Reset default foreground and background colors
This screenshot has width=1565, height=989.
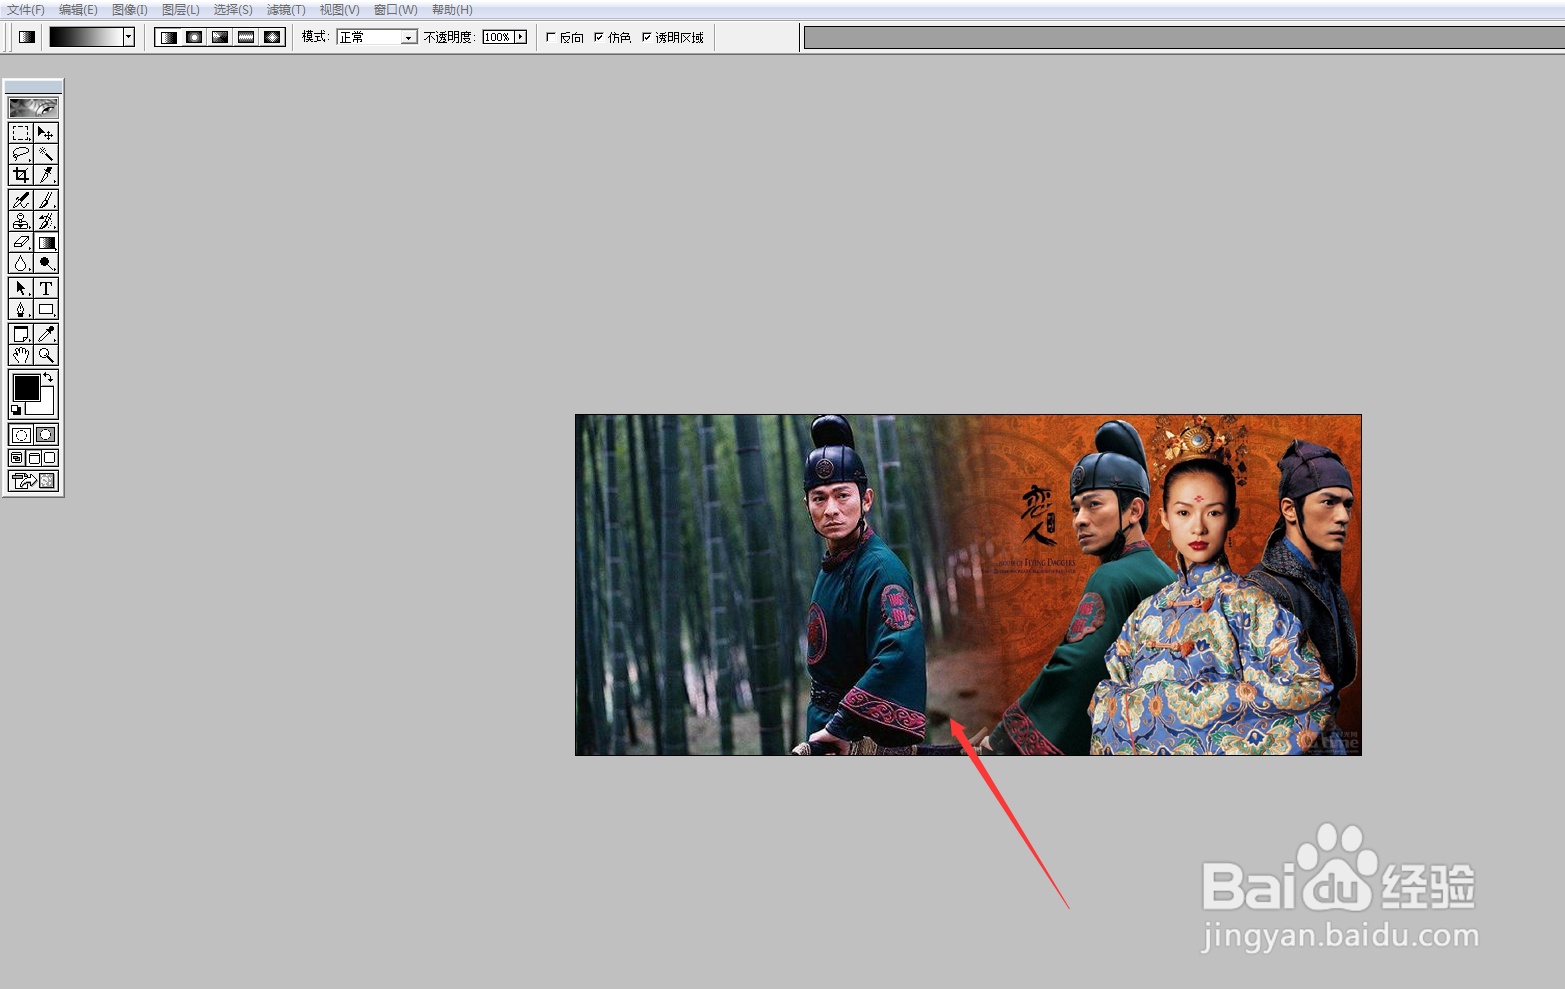(x=16, y=409)
